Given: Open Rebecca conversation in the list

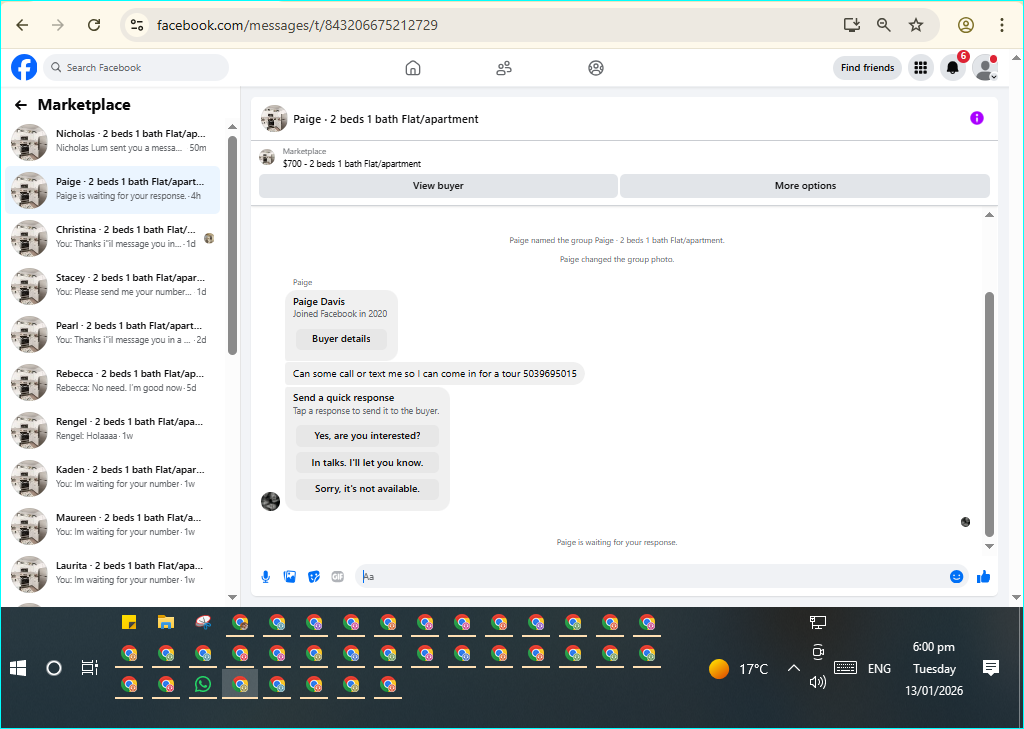Looking at the screenshot, I should (x=113, y=382).
